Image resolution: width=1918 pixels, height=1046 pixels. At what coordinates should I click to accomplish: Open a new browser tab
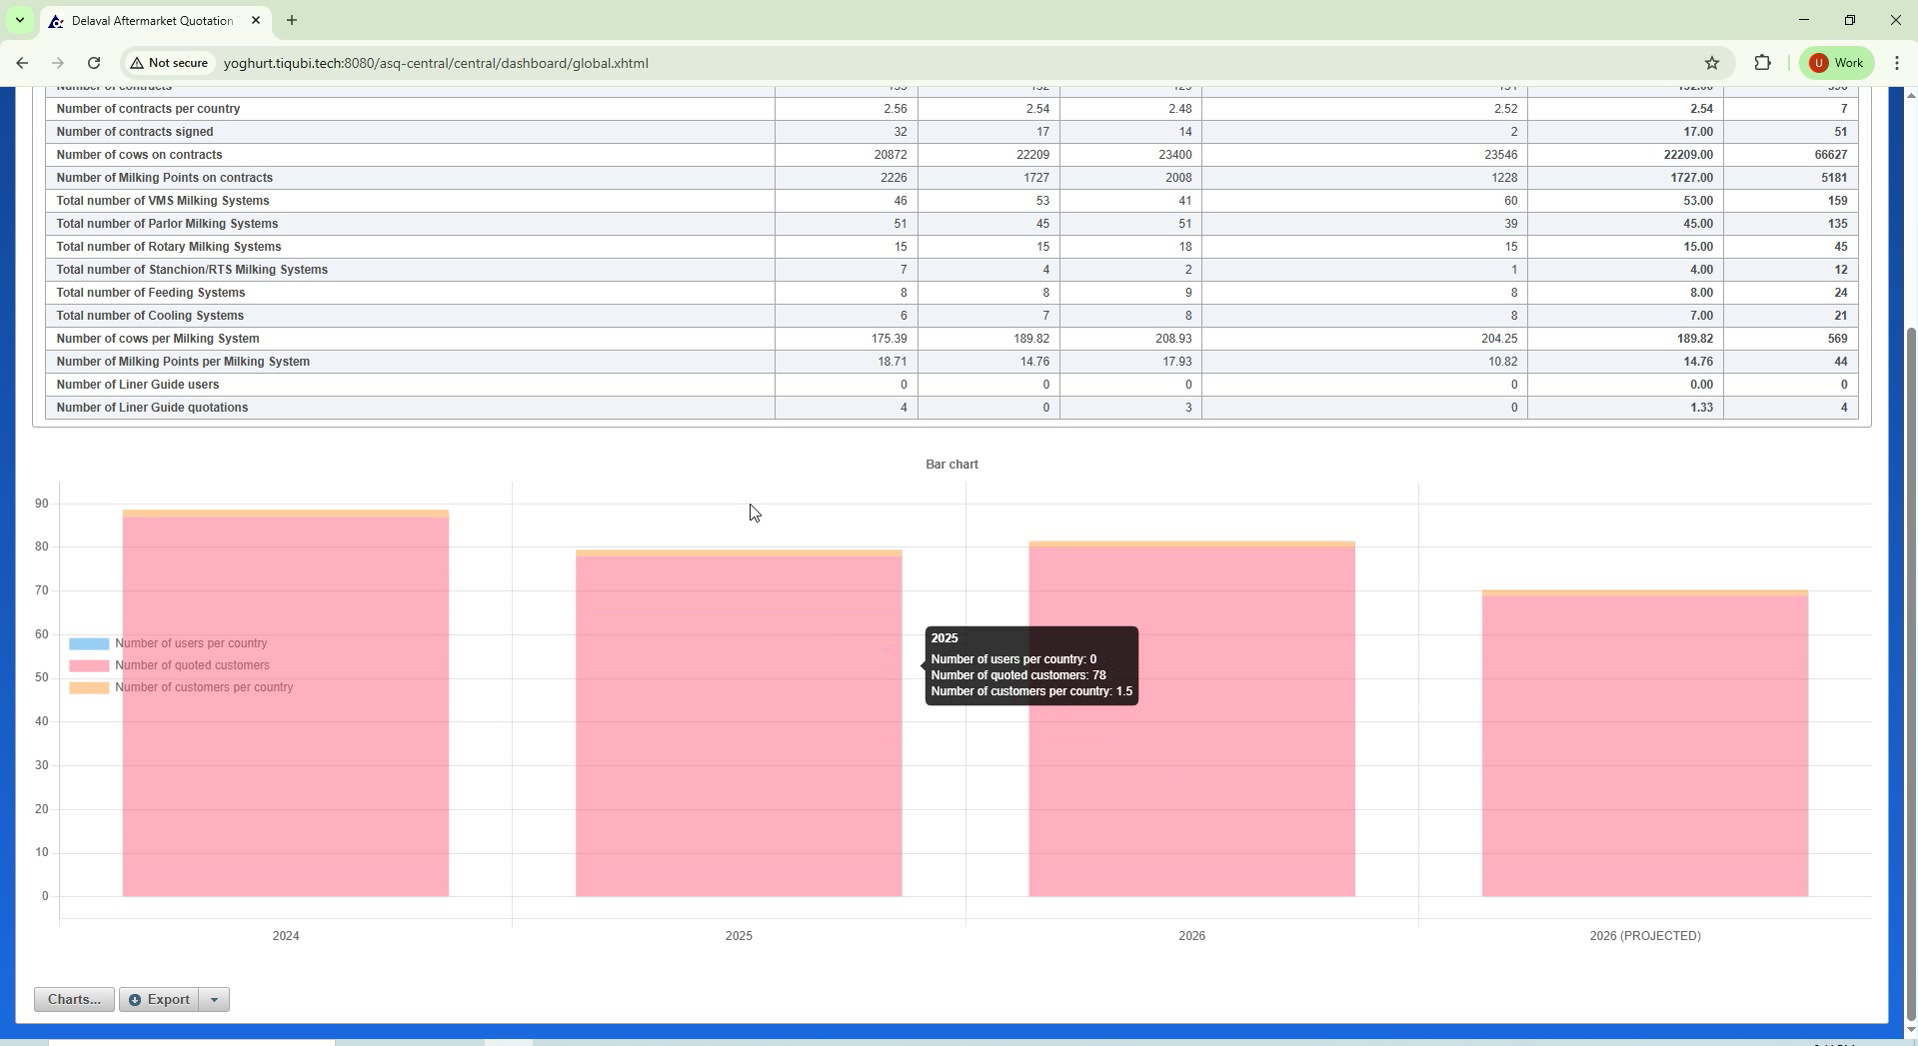tap(292, 20)
